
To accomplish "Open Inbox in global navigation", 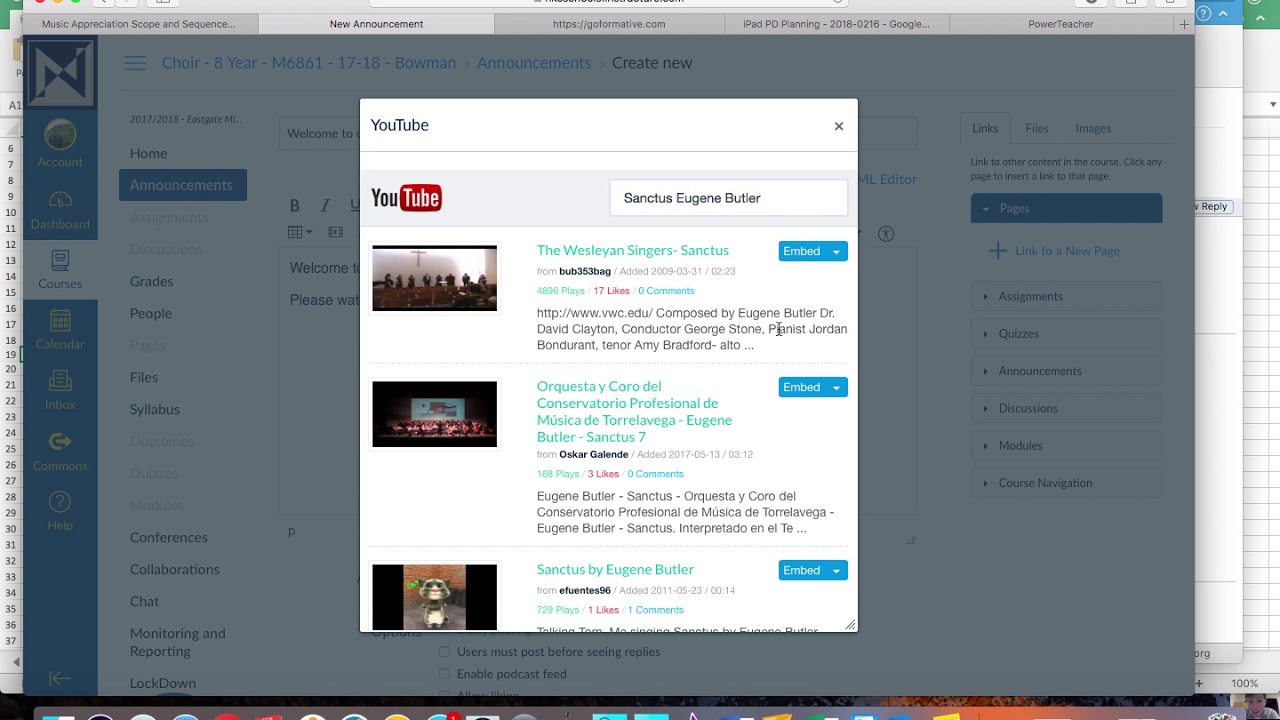I will (60, 391).
